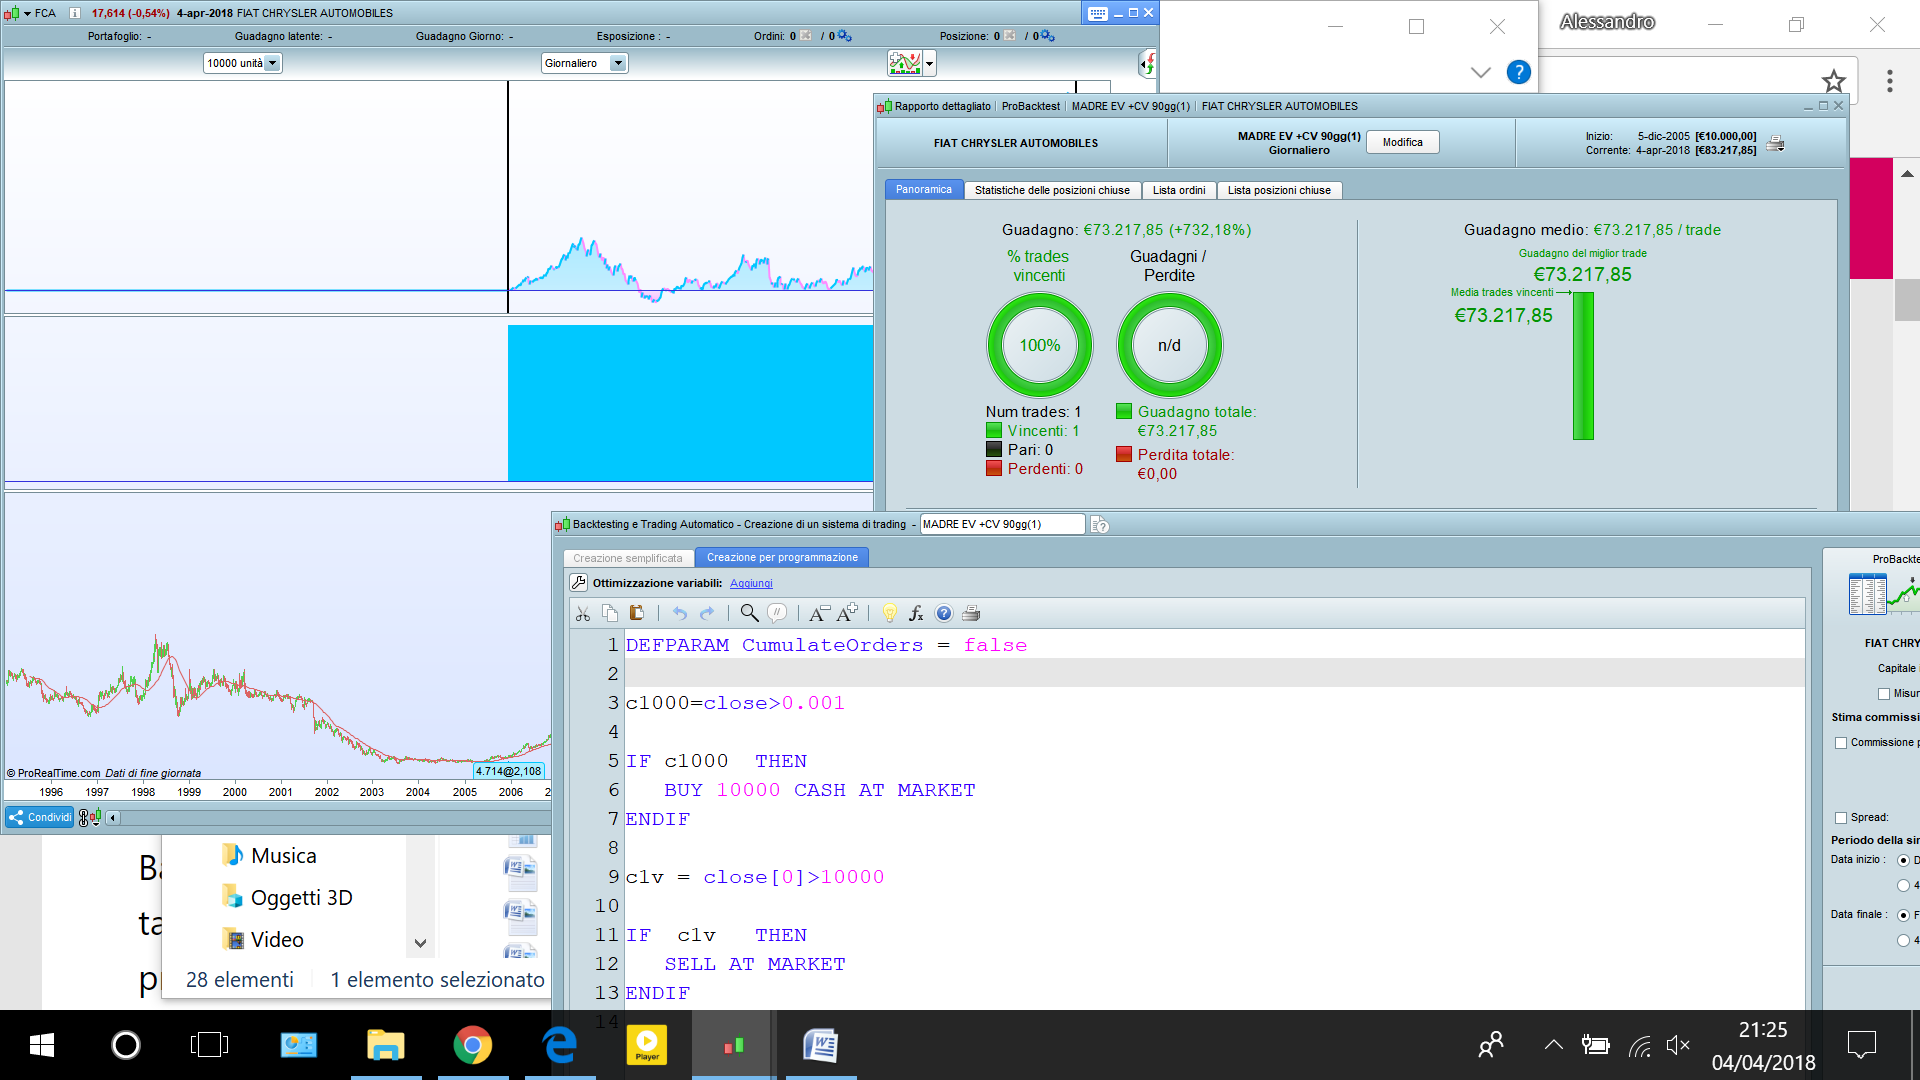
Task: Click the cut scissors icon in code editor
Action: pyautogui.click(x=583, y=614)
